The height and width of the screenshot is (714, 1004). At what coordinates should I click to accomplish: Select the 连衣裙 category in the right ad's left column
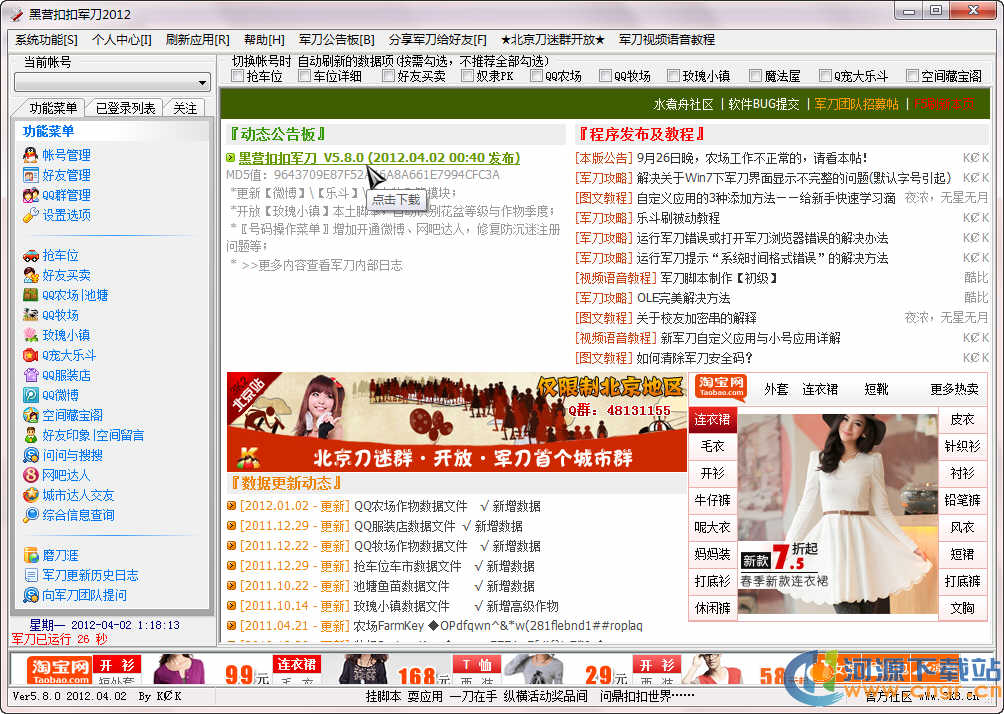point(712,419)
